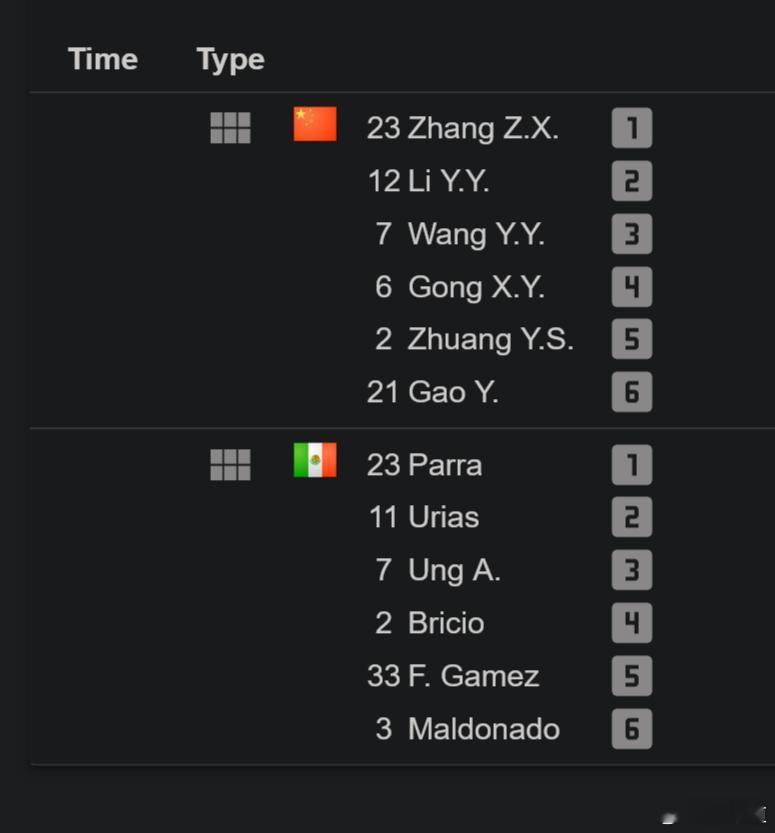775x833 pixels.
Task: Click the Mexico lineup grid icon
Action: click(x=230, y=464)
